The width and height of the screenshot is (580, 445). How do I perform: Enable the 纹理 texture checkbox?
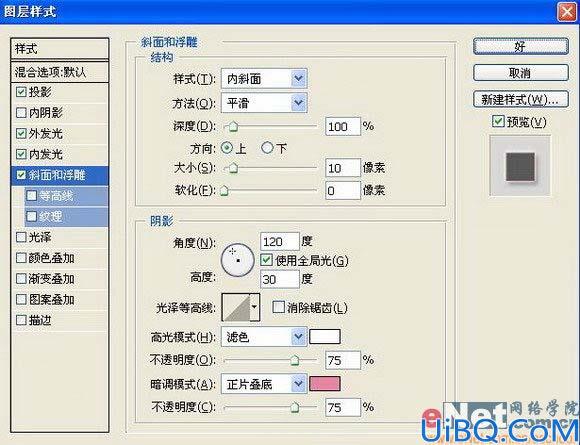click(32, 216)
